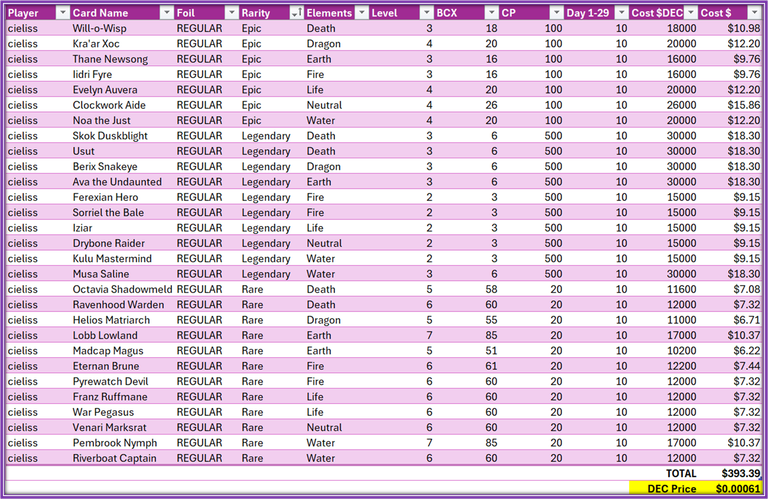Select the $10.98 cost cell

click(x=730, y=28)
